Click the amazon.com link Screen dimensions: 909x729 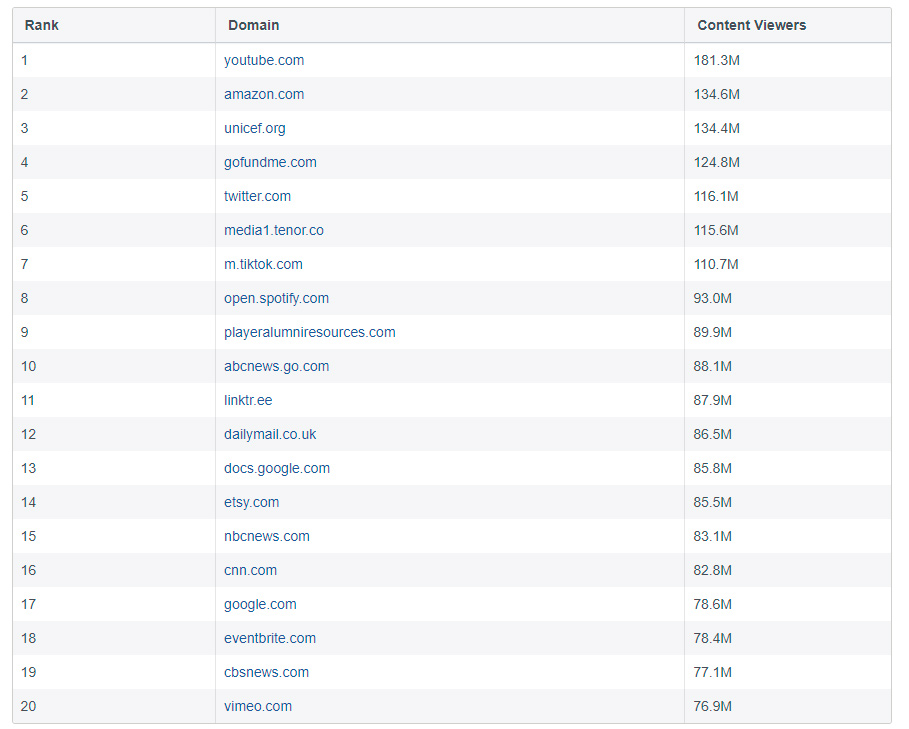(264, 94)
